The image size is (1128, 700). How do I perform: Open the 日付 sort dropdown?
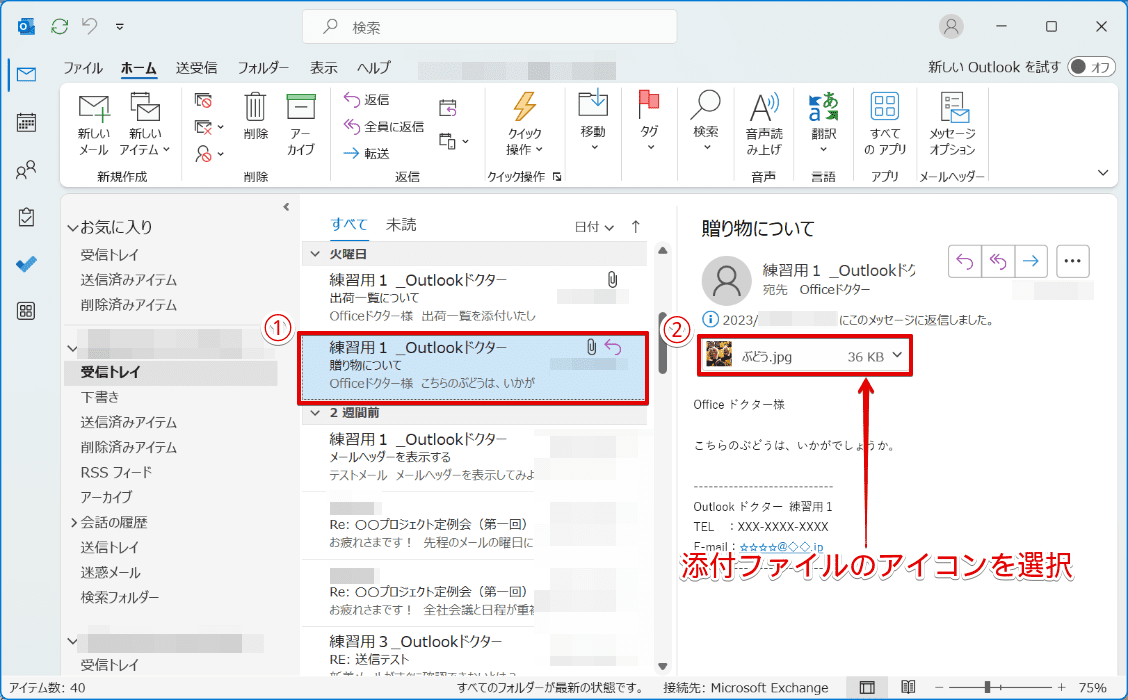[594, 227]
